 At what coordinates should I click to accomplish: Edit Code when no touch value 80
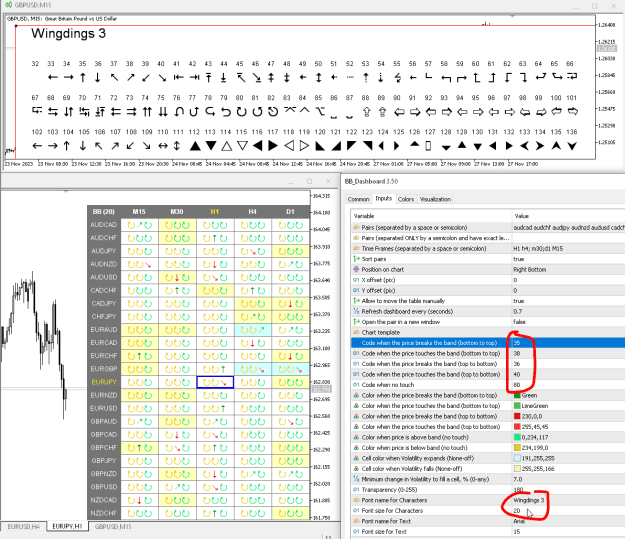pos(568,385)
